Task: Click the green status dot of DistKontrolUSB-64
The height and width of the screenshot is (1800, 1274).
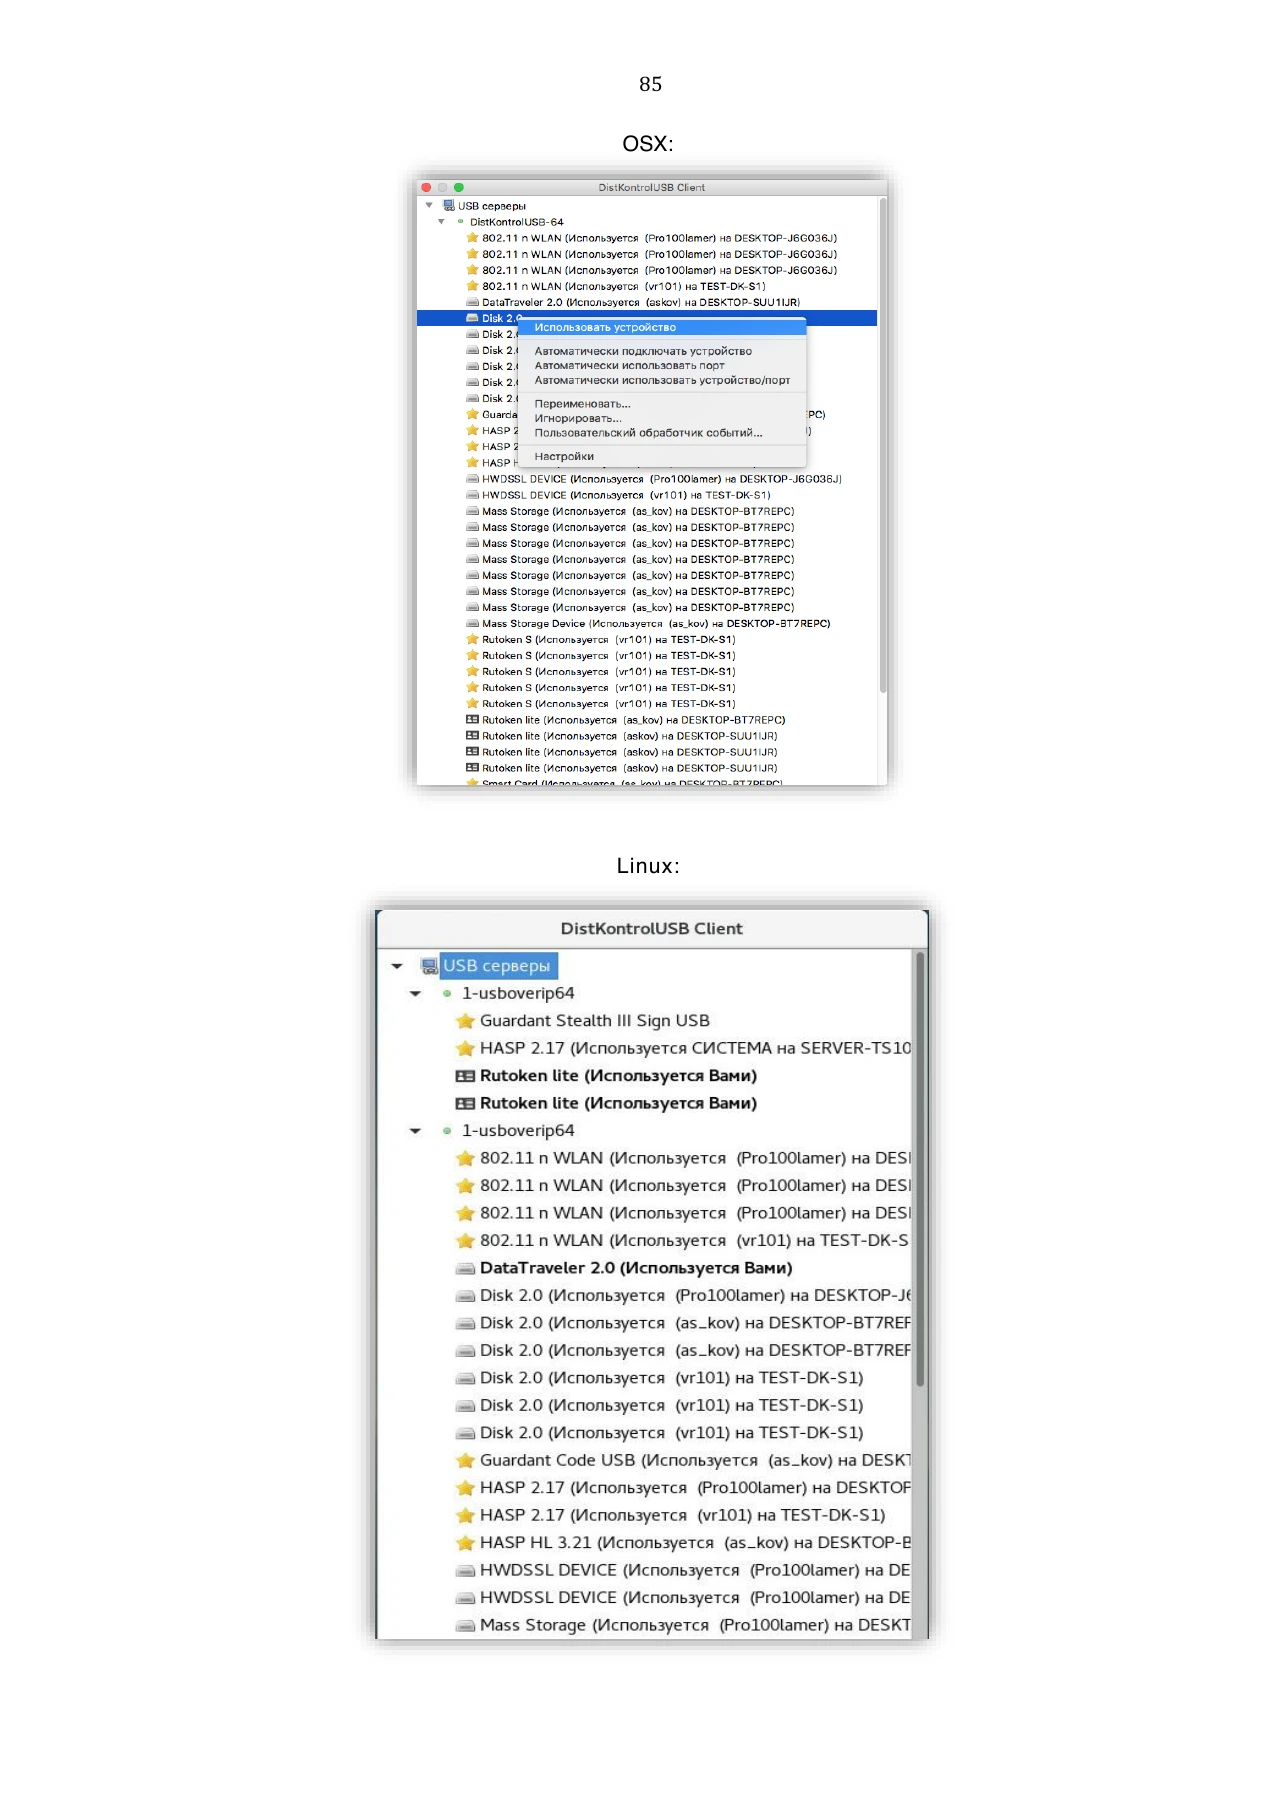Action: tap(460, 222)
